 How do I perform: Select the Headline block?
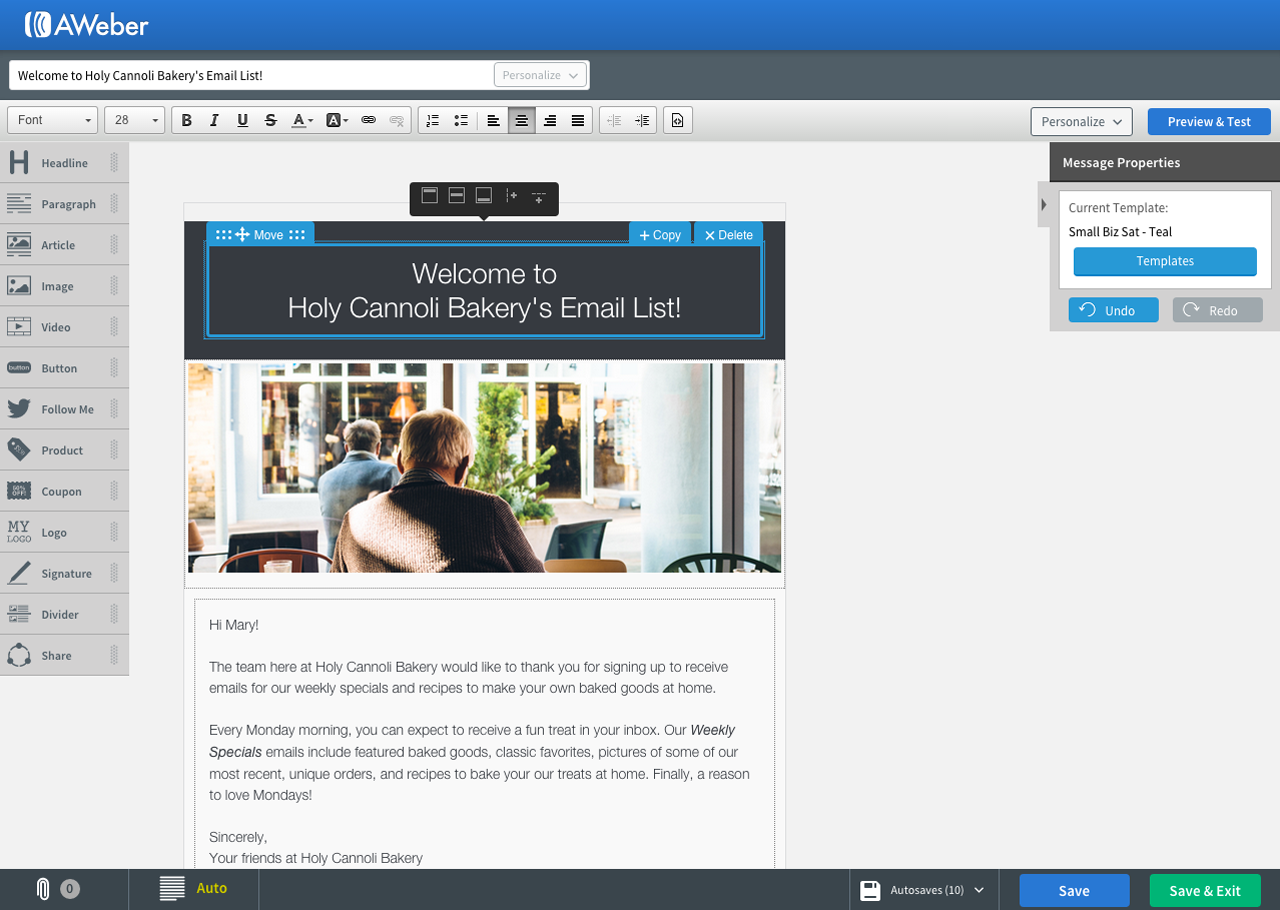pos(64,163)
